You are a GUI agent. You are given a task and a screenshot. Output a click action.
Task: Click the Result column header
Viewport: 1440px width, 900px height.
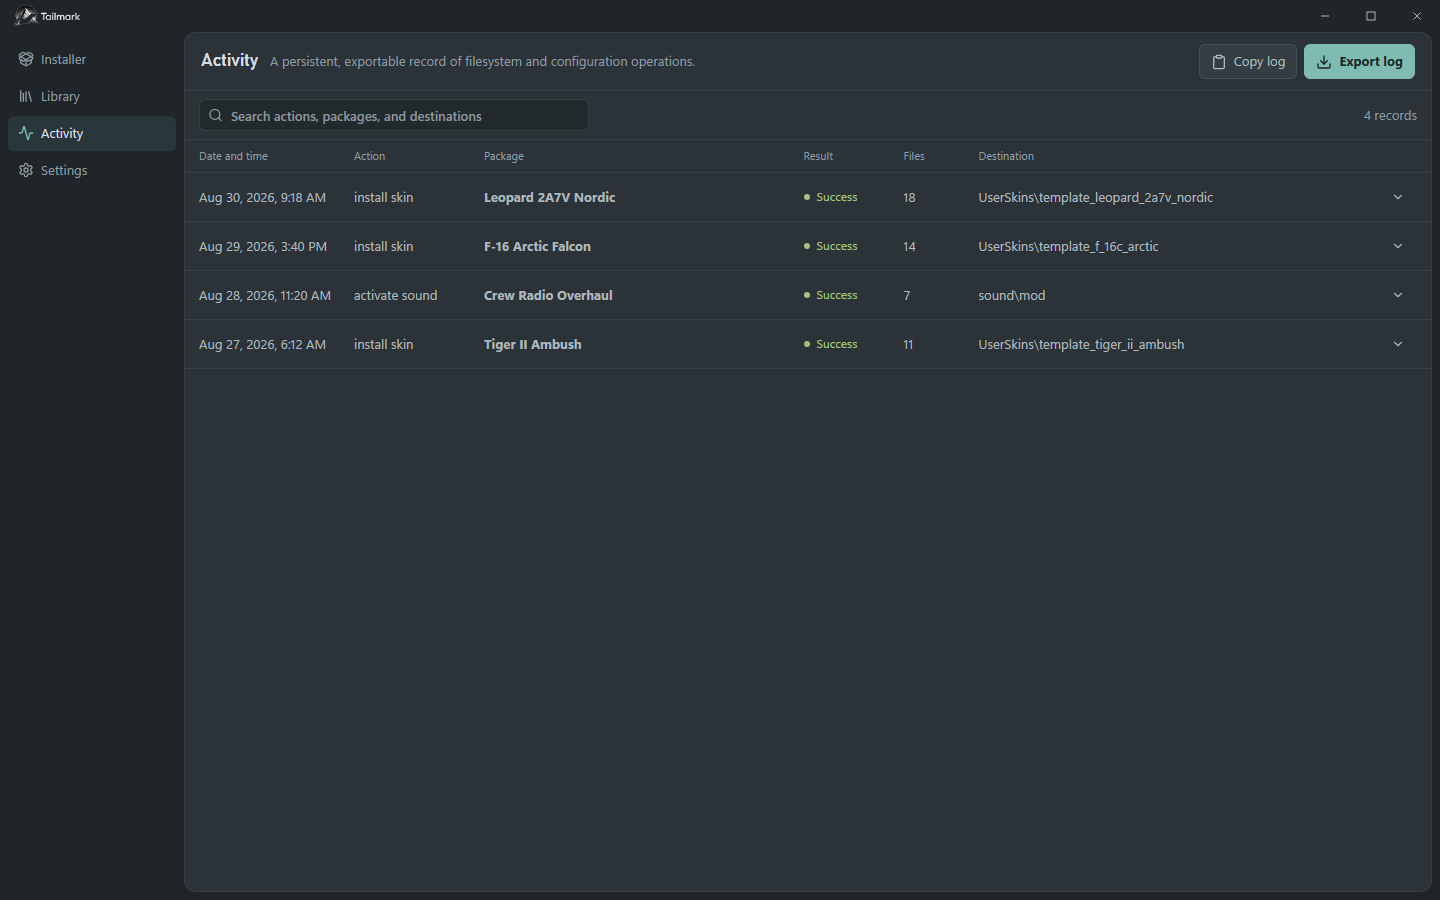(818, 156)
